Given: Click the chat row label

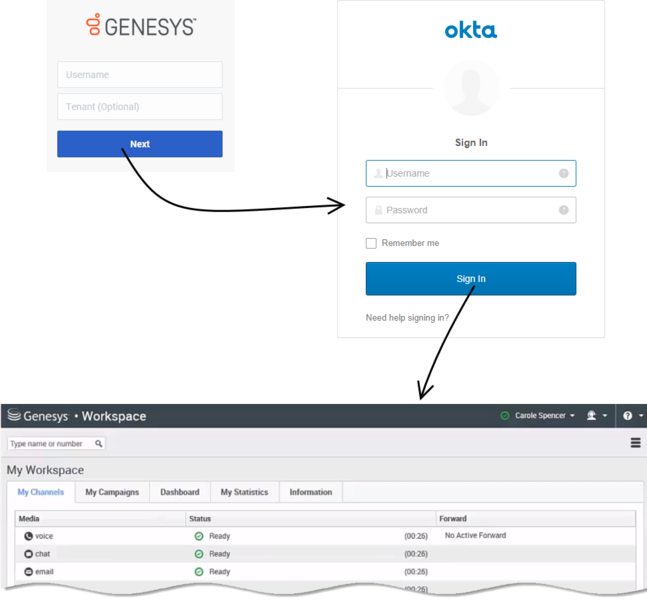Looking at the screenshot, I should tap(43, 554).
